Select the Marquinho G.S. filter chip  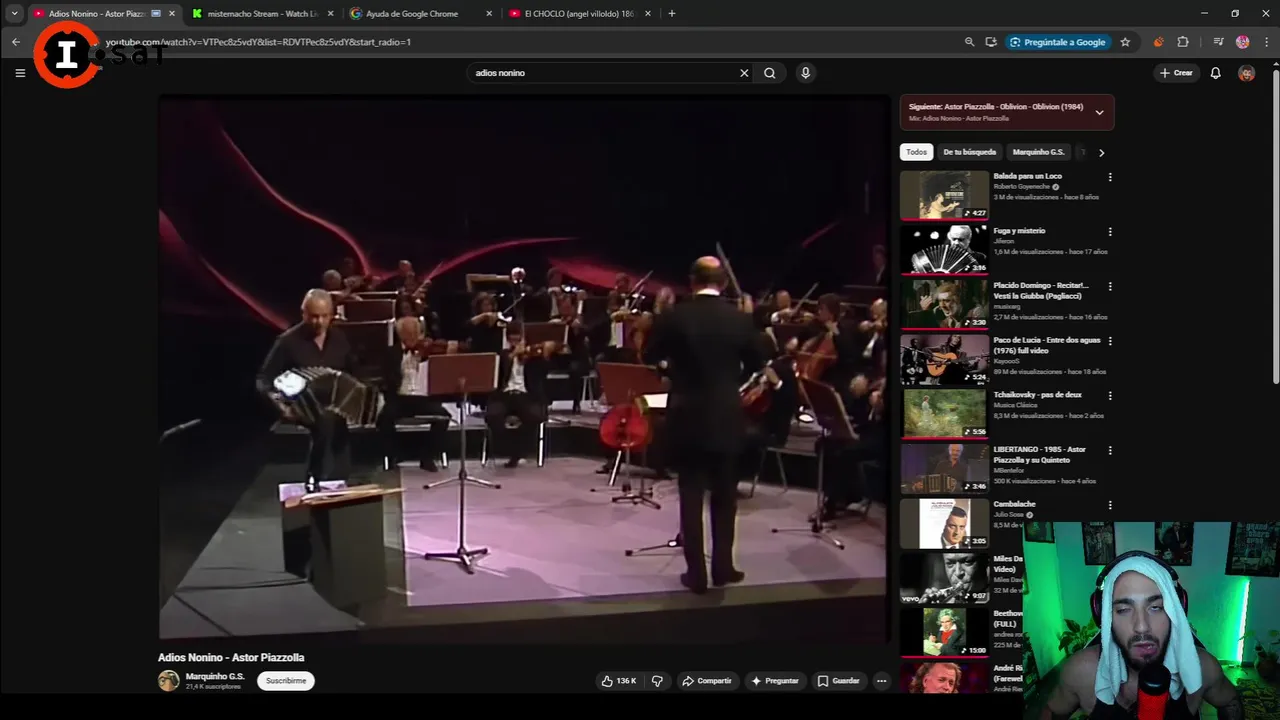[1038, 152]
